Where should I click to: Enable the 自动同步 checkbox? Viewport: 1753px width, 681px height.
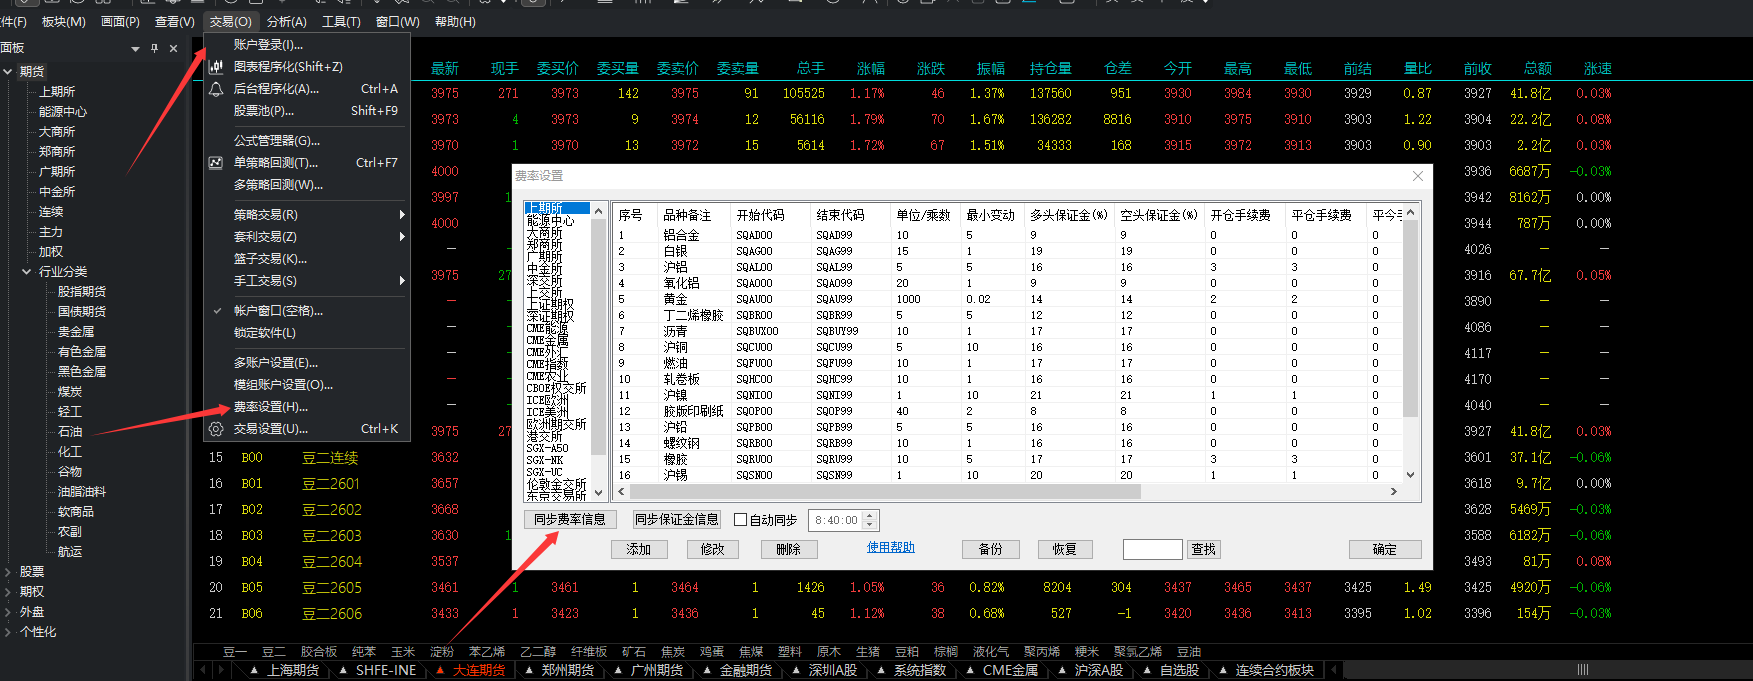(x=741, y=520)
